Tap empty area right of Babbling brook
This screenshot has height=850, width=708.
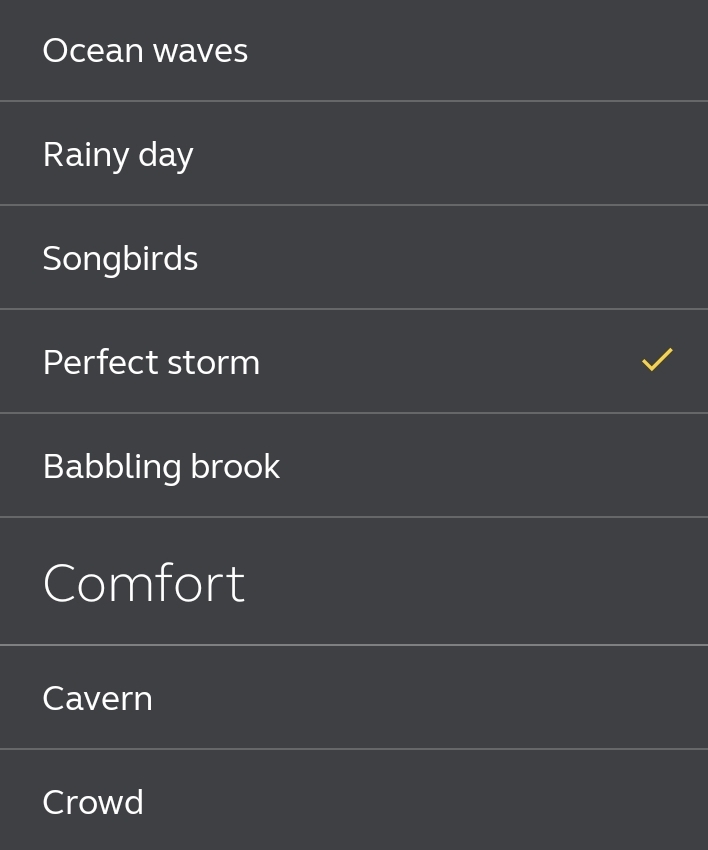pyautogui.click(x=494, y=466)
